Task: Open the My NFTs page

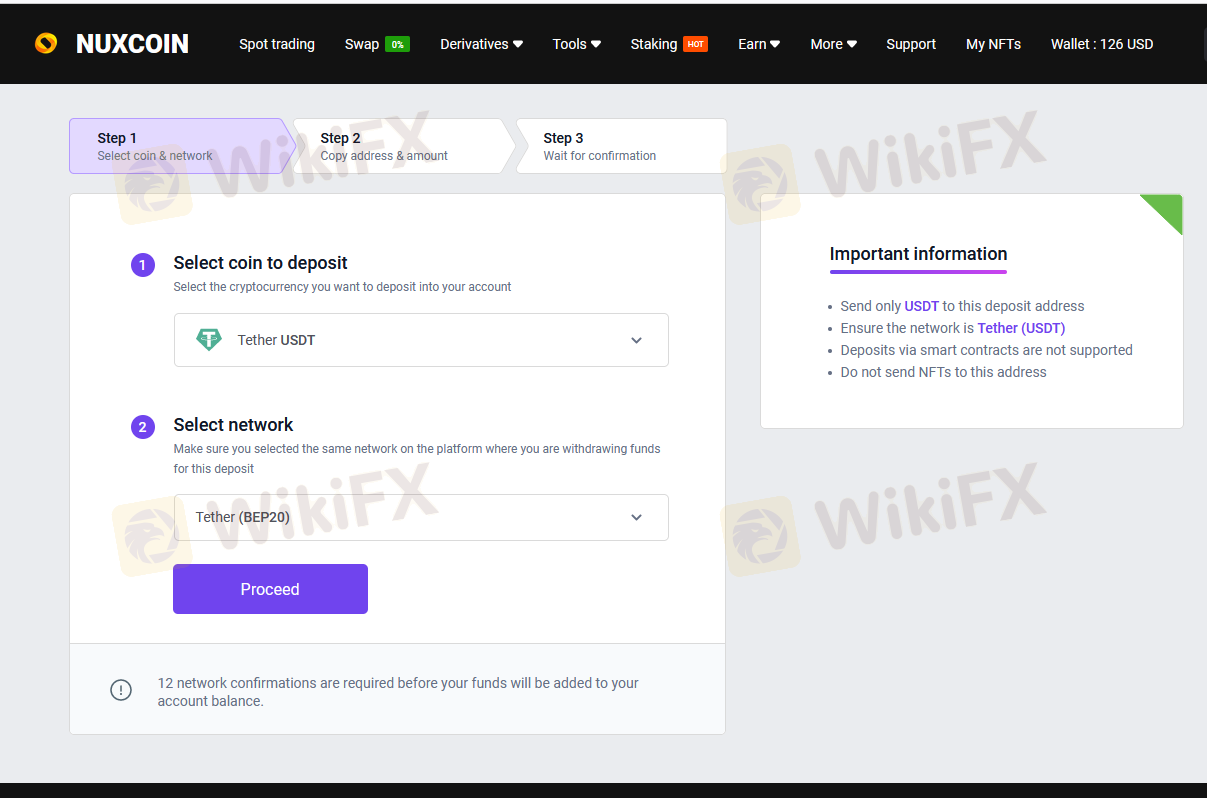Action: pos(993,44)
